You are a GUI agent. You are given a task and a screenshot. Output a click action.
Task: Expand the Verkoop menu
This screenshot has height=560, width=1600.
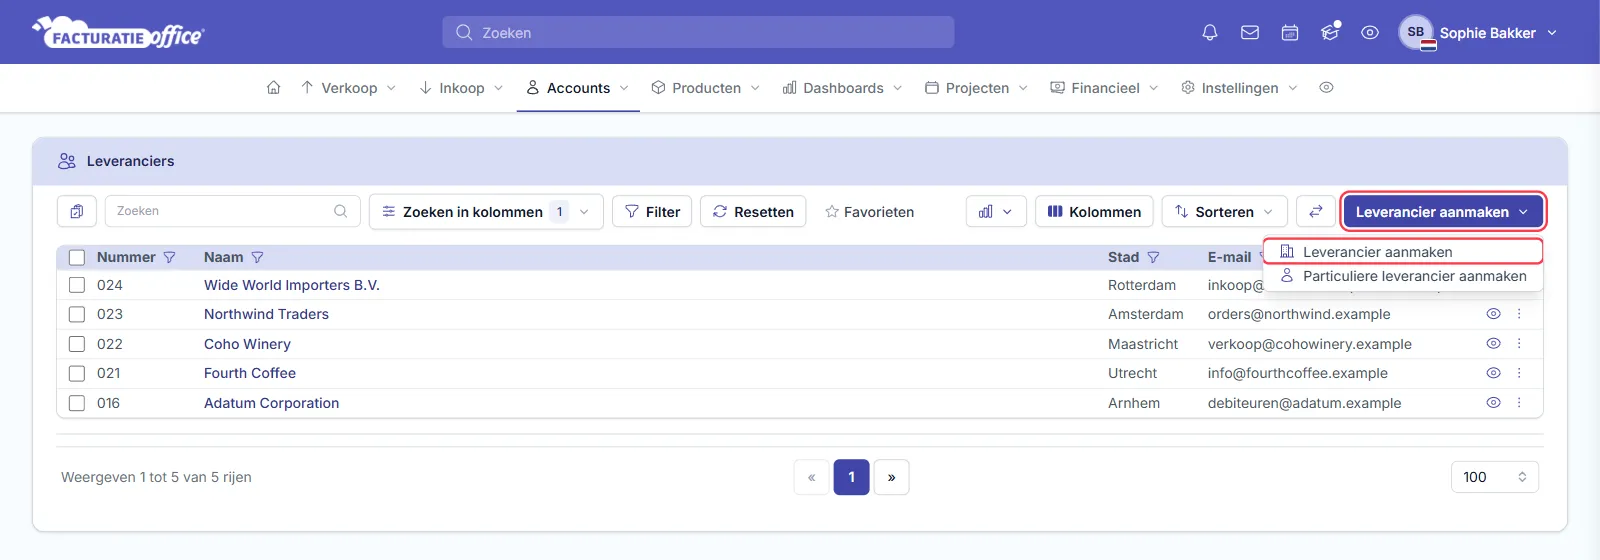pyautogui.click(x=348, y=88)
